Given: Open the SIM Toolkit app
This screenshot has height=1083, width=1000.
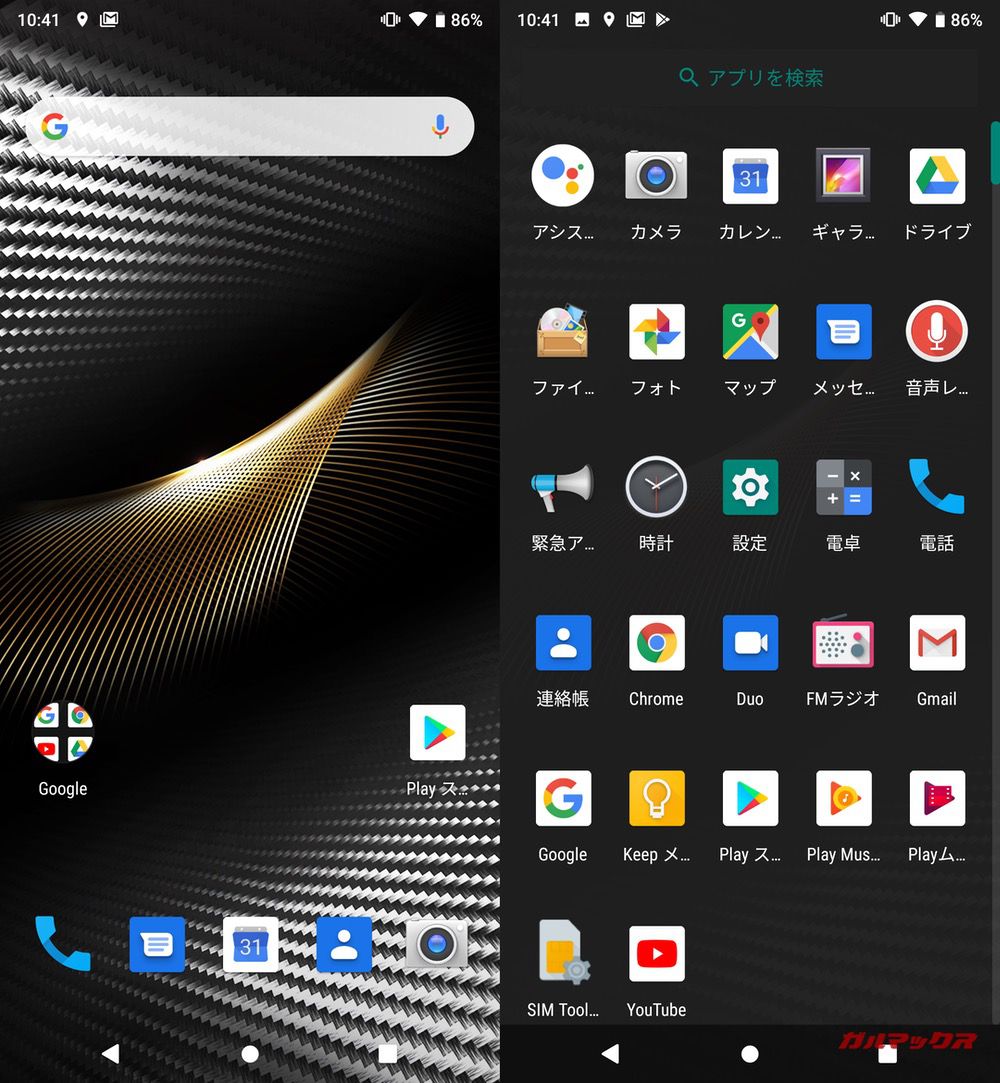Looking at the screenshot, I should click(x=562, y=954).
